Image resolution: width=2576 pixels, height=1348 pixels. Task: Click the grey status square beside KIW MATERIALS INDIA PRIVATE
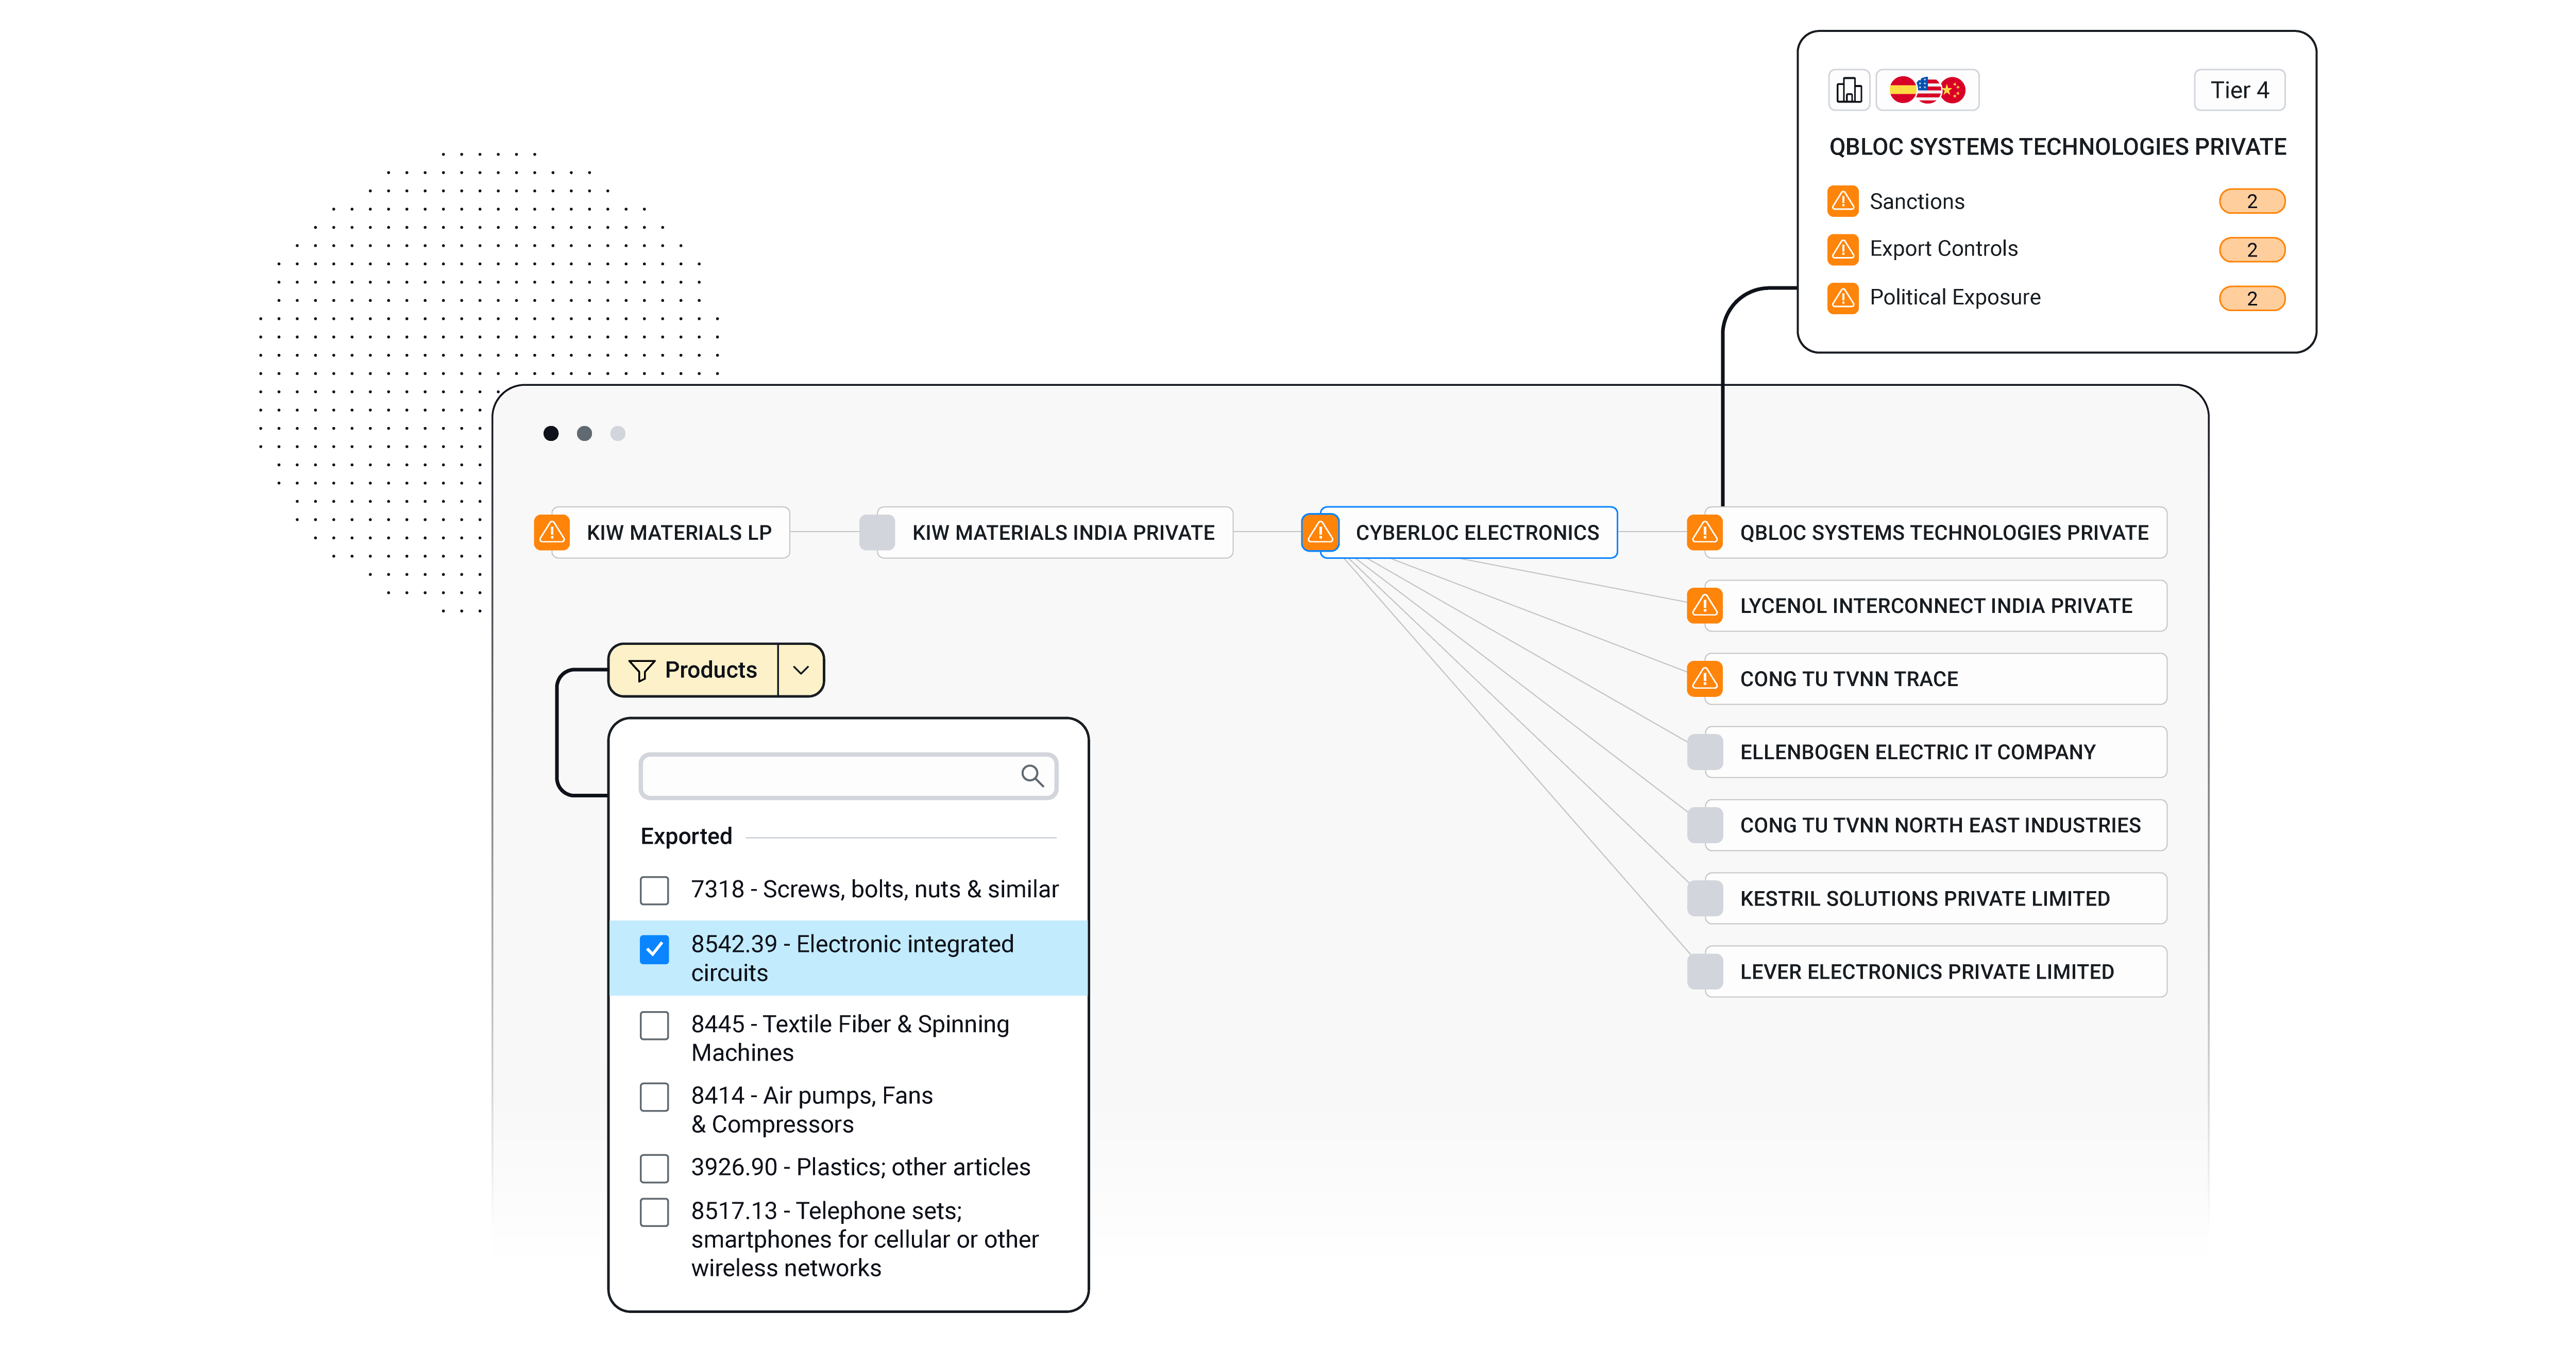pyautogui.click(x=877, y=532)
